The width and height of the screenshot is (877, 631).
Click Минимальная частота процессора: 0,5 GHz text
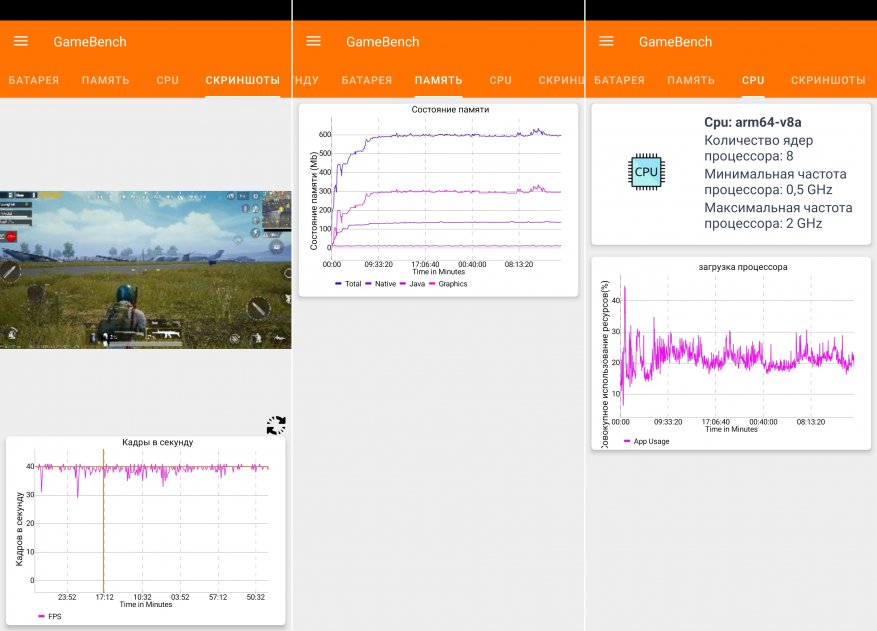tap(775, 182)
